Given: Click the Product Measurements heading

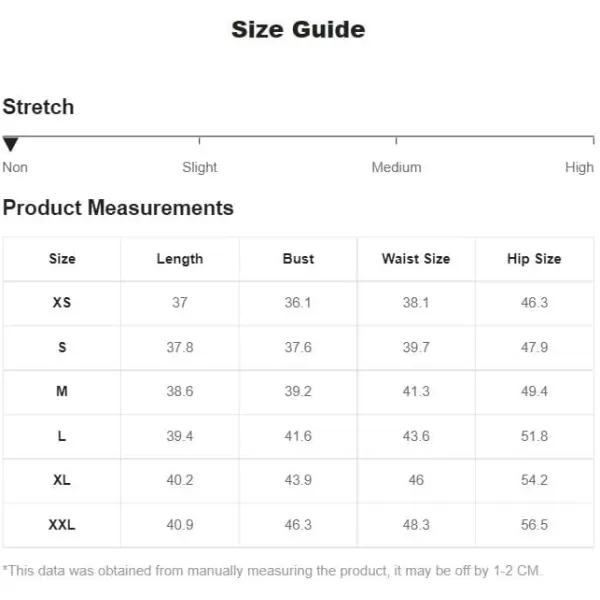Looking at the screenshot, I should pyautogui.click(x=118, y=208).
